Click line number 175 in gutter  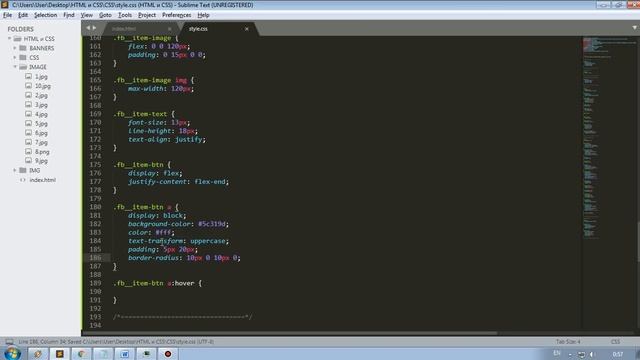coord(95,165)
